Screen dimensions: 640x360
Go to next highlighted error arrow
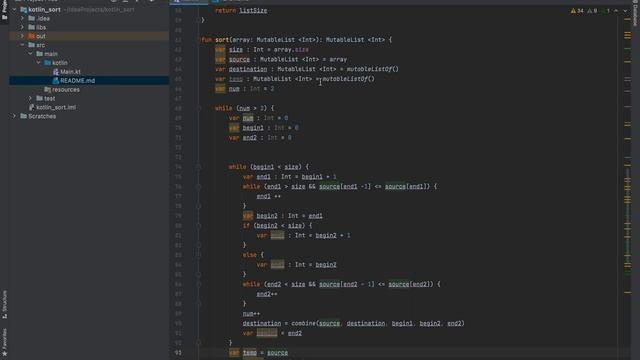(625, 11)
